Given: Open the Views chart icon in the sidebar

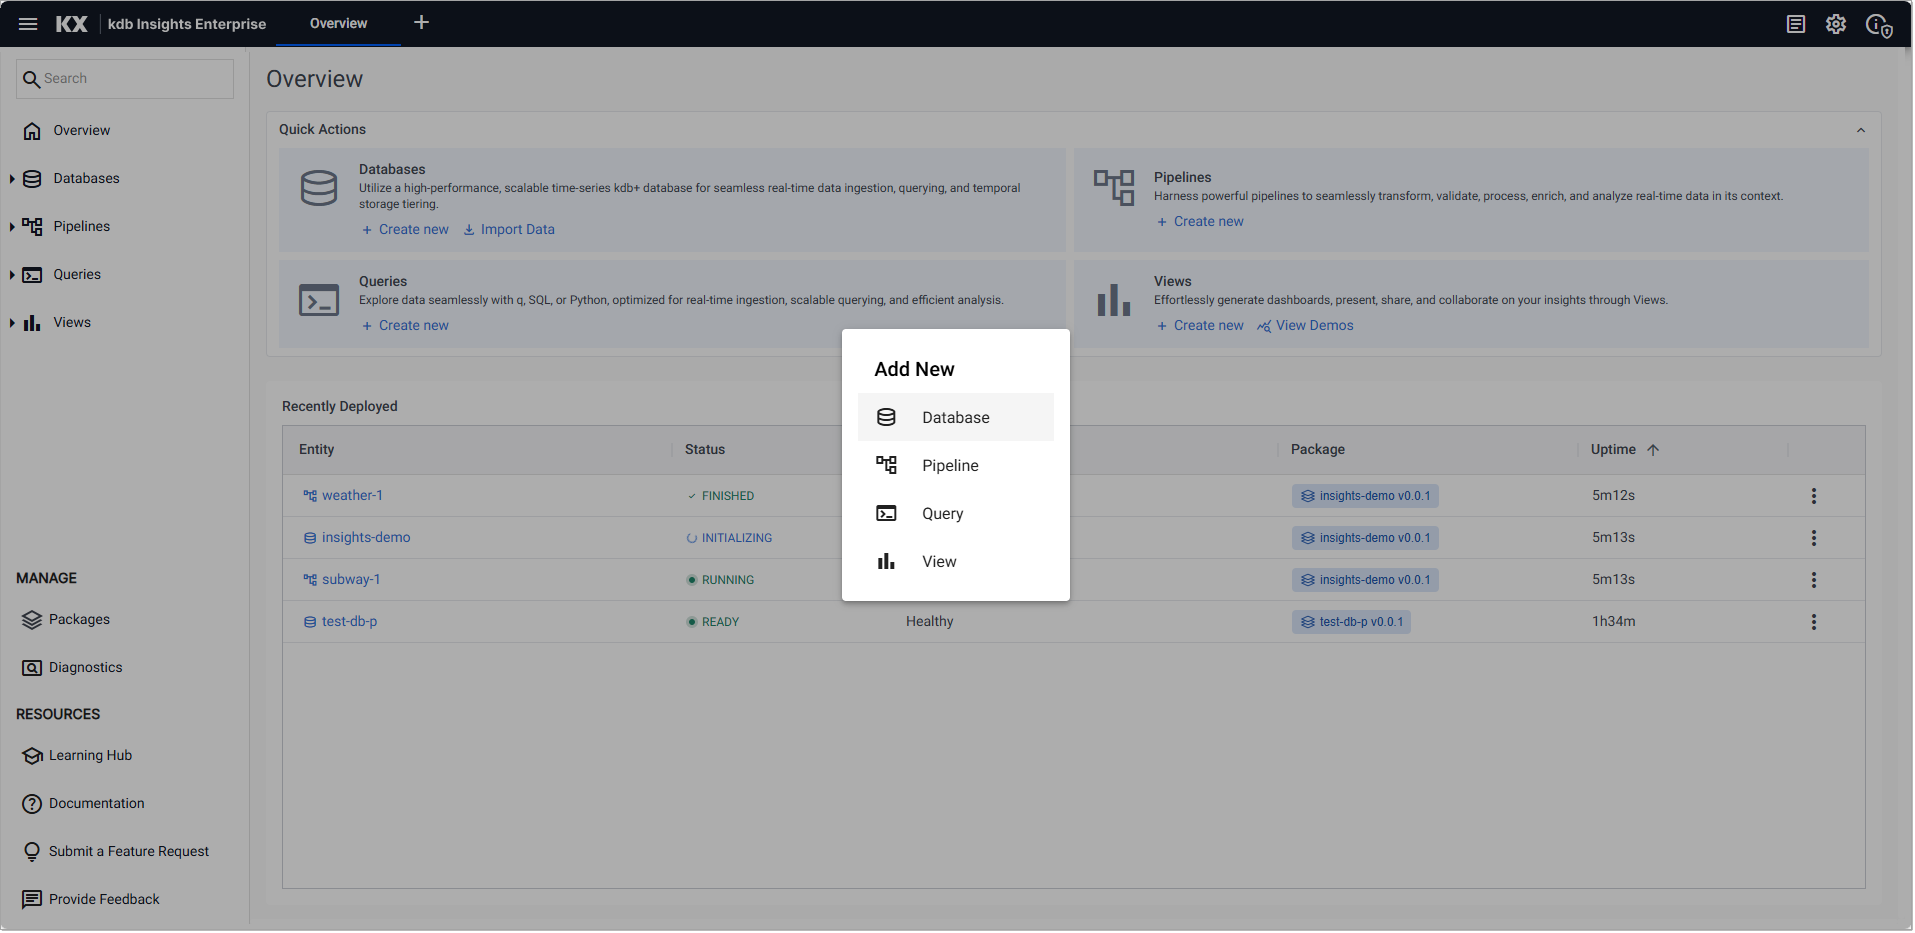Looking at the screenshot, I should (x=31, y=322).
